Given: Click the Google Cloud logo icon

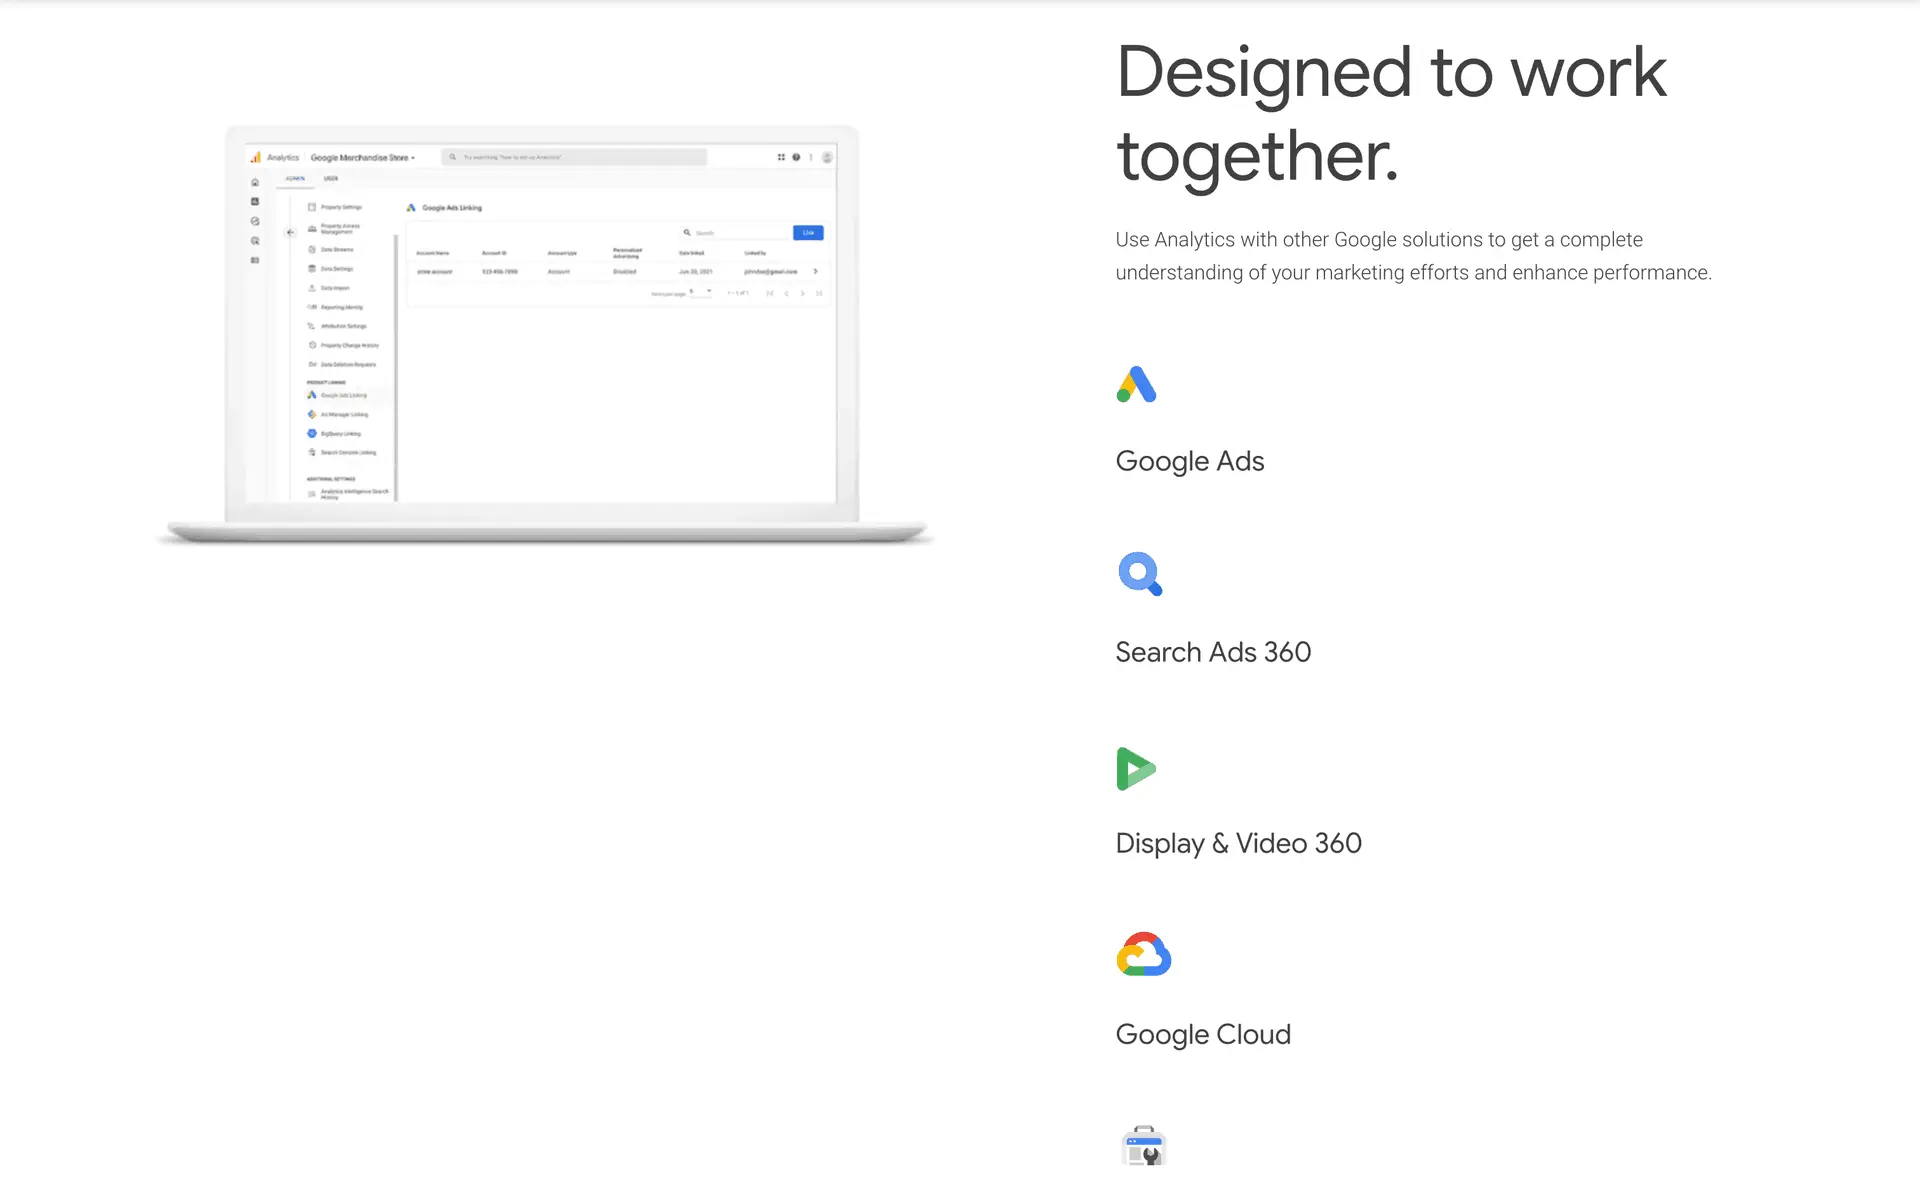Looking at the screenshot, I should (1143, 955).
